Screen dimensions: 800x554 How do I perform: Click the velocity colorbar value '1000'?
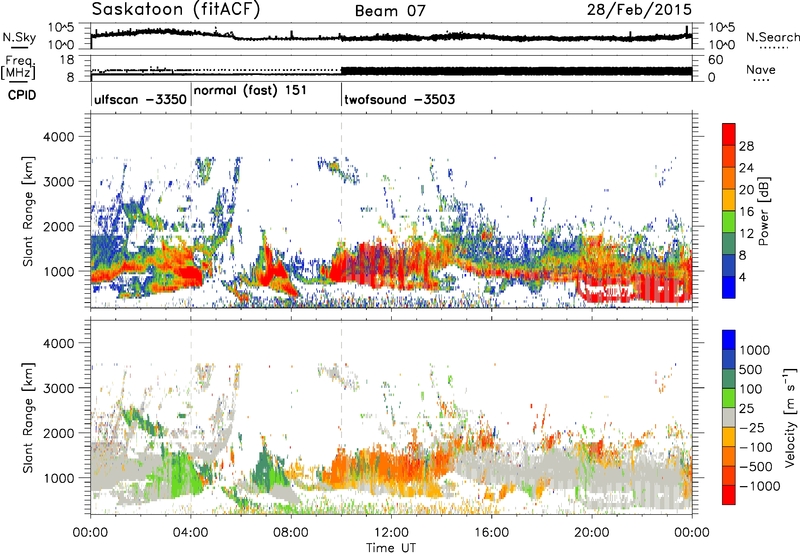pos(755,350)
